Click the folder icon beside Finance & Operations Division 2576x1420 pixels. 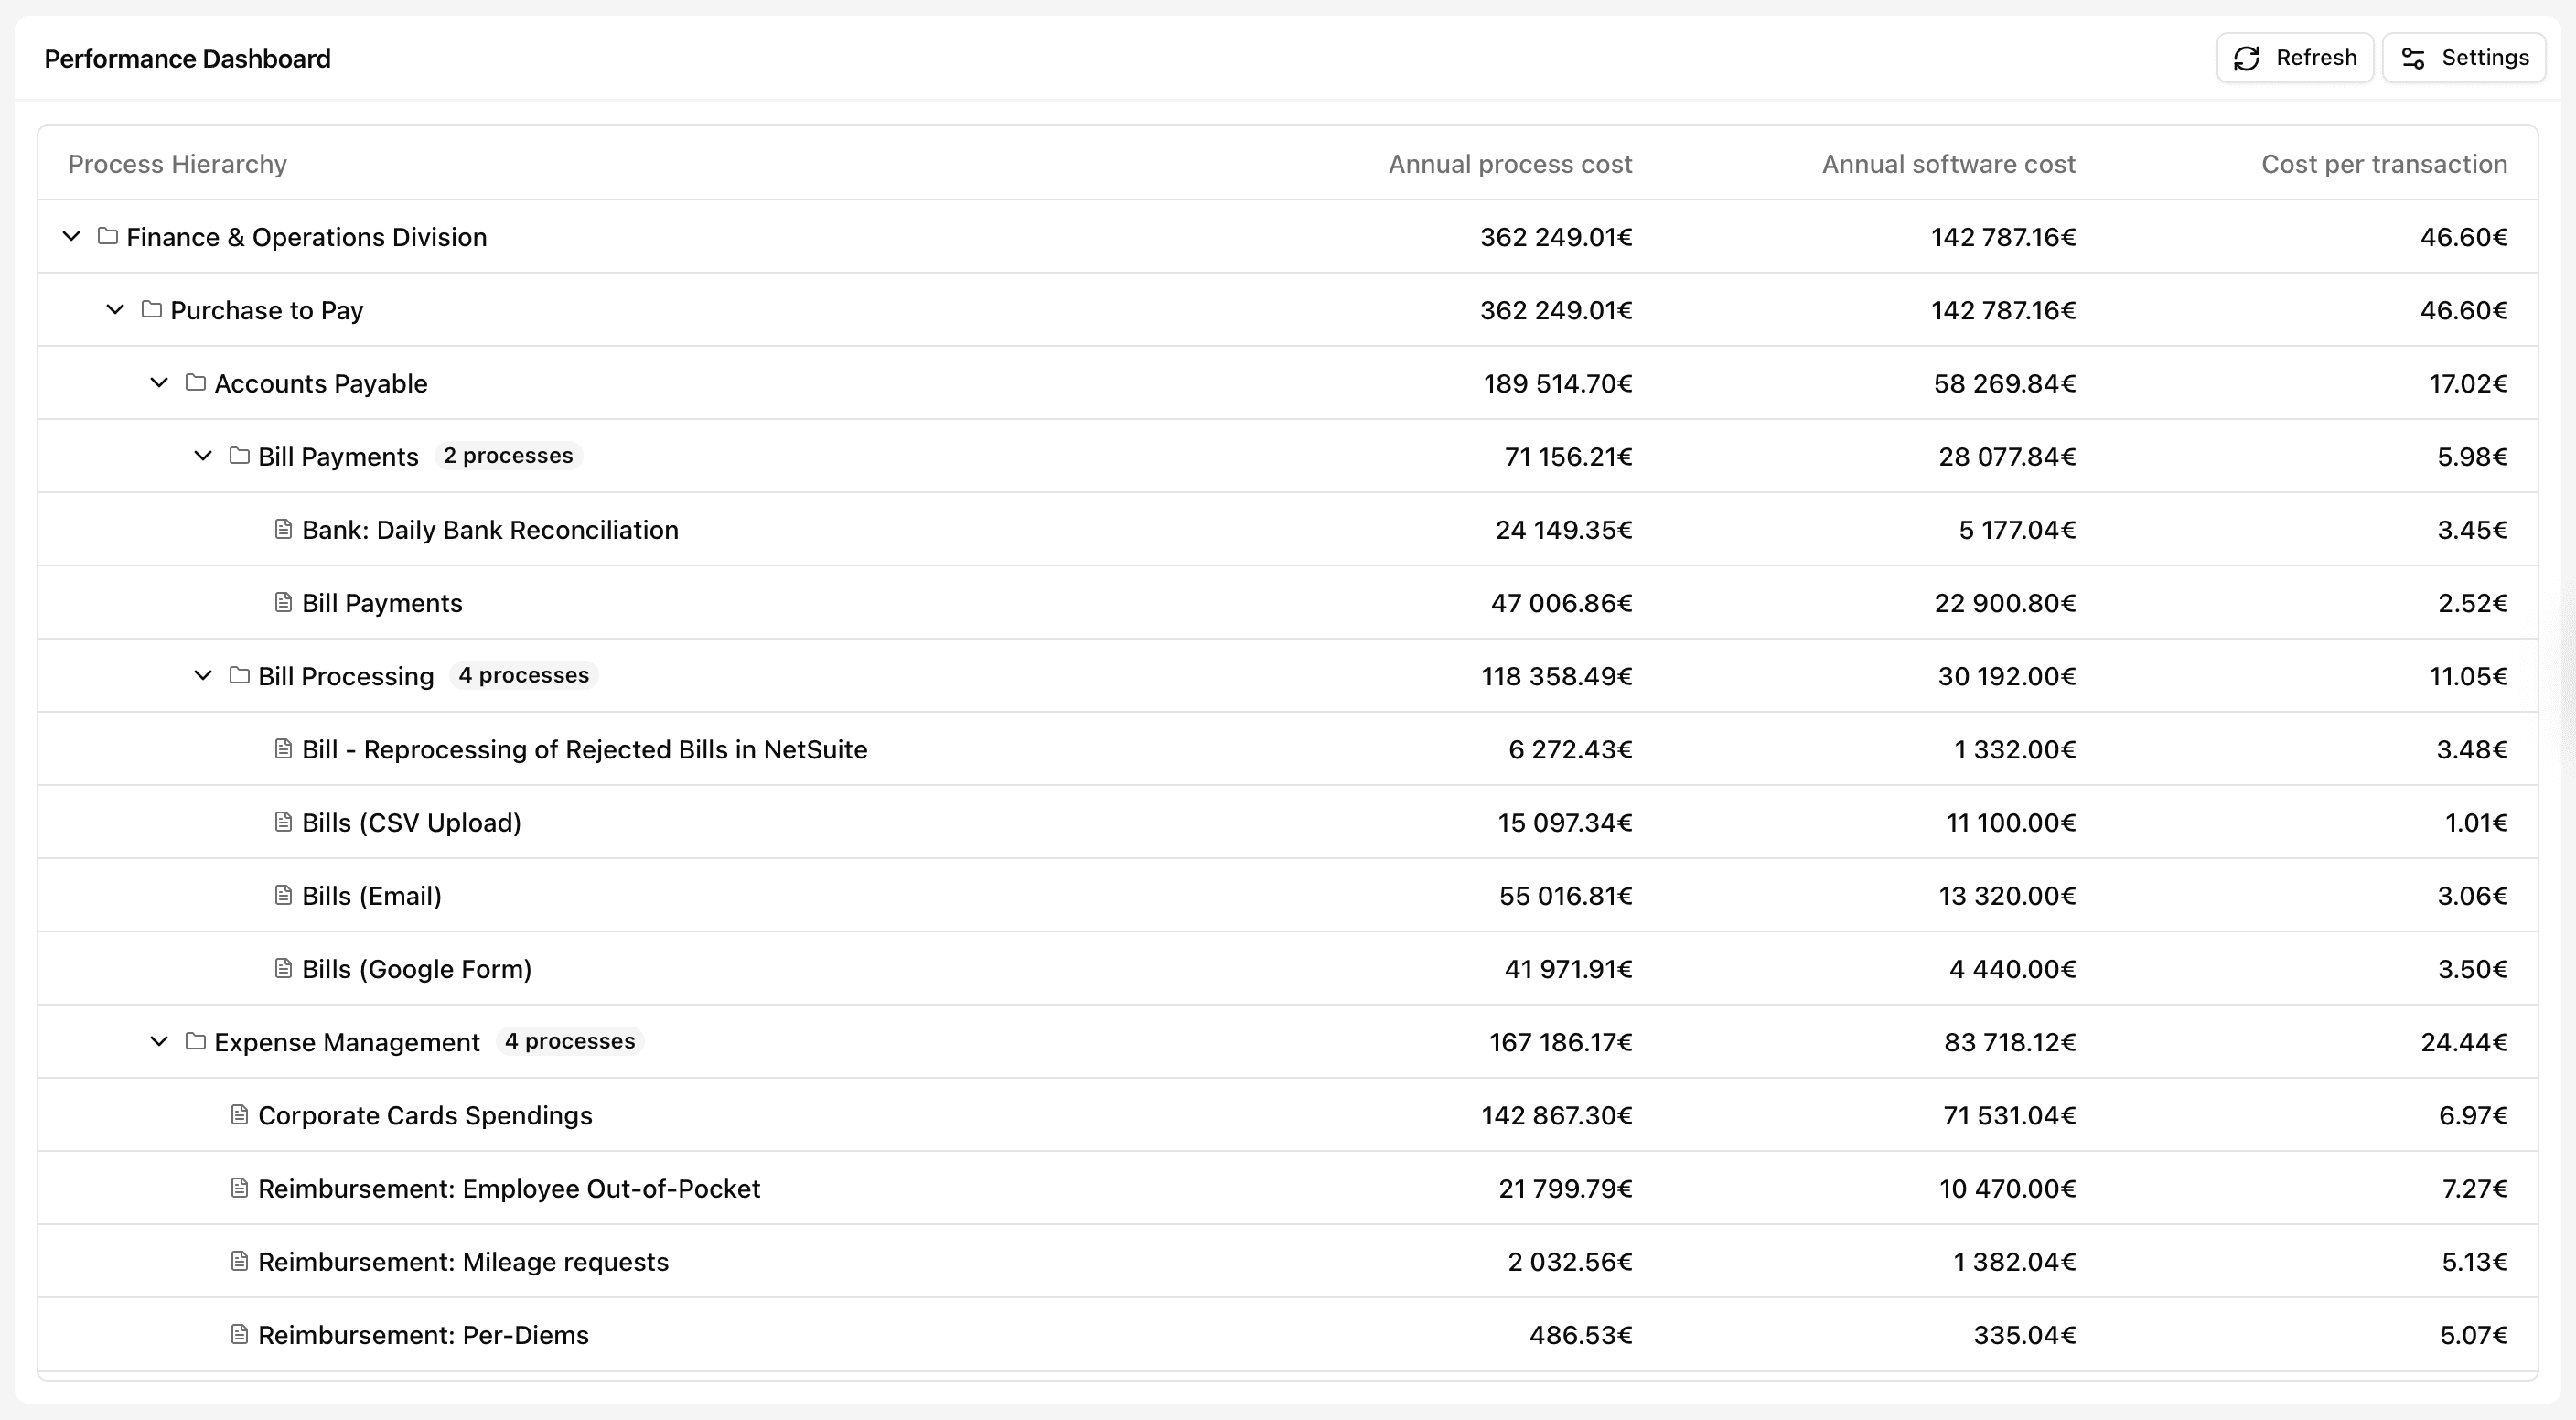[106, 237]
